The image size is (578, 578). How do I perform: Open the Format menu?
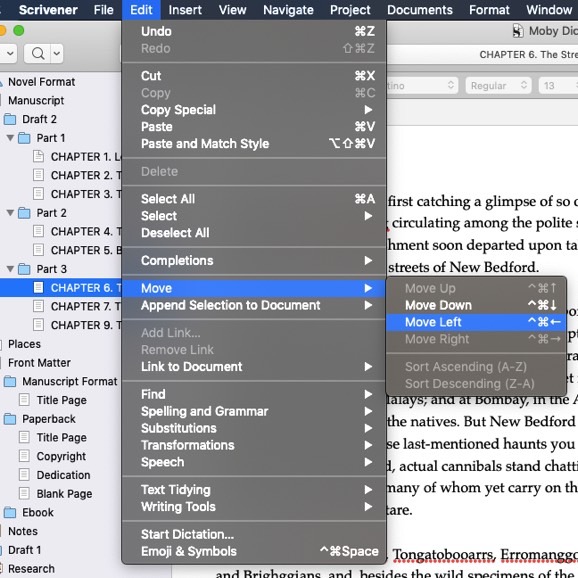click(489, 10)
